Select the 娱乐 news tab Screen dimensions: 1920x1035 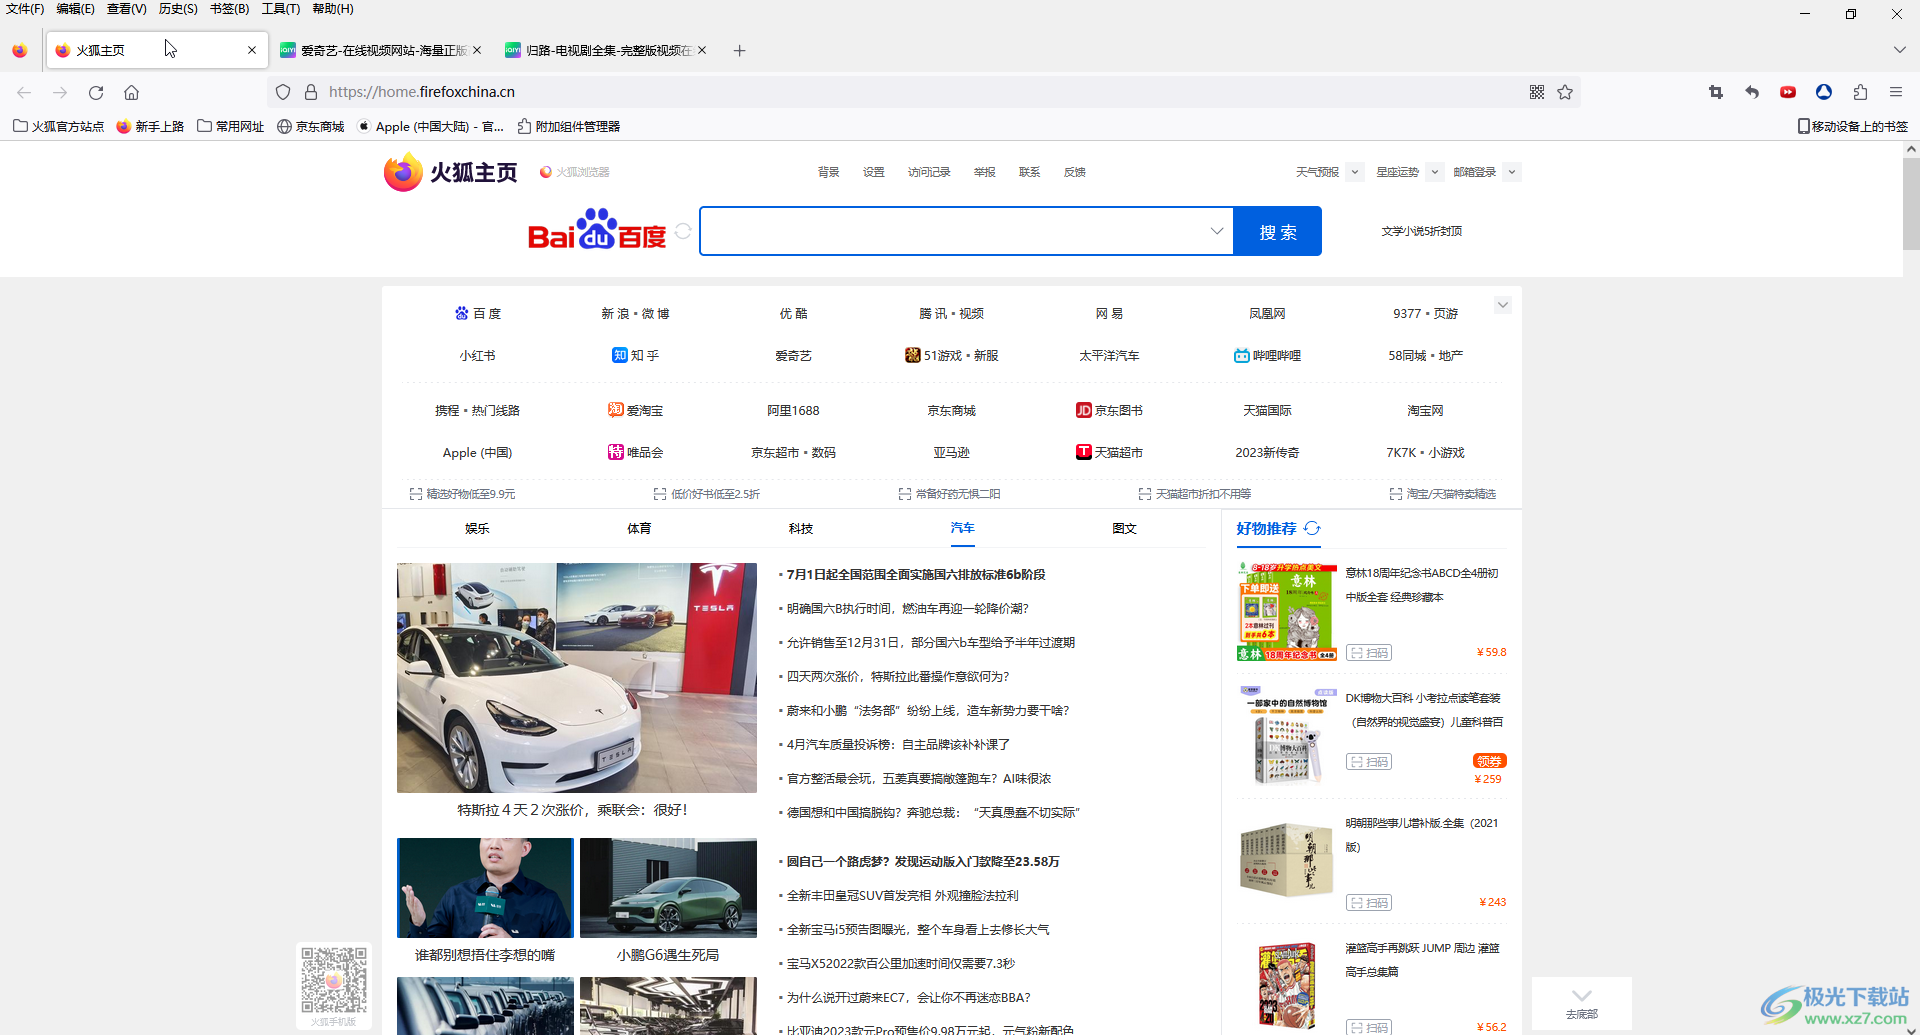pyautogui.click(x=477, y=528)
